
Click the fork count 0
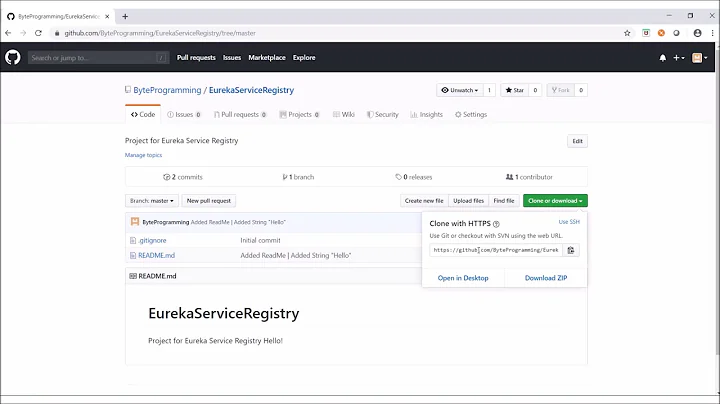point(581,90)
